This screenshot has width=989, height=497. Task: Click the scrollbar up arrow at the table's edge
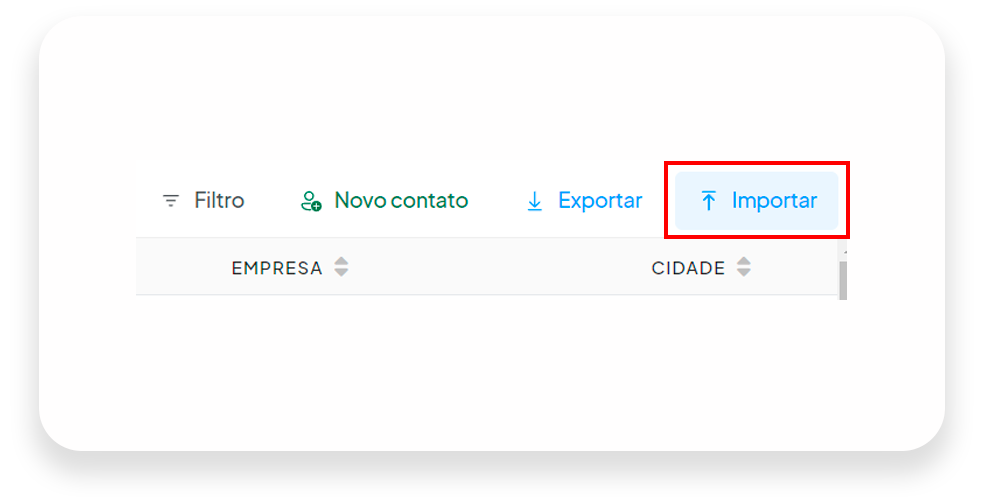pyautogui.click(x=843, y=252)
